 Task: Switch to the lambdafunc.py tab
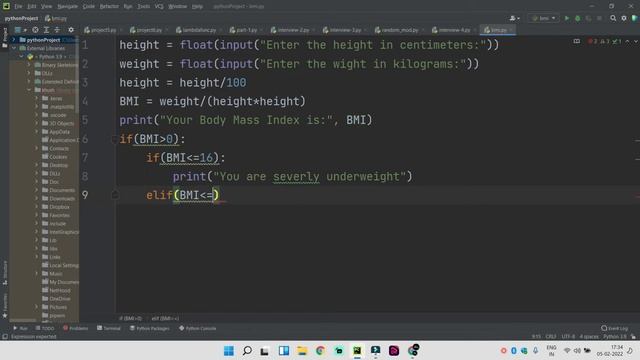(x=199, y=30)
